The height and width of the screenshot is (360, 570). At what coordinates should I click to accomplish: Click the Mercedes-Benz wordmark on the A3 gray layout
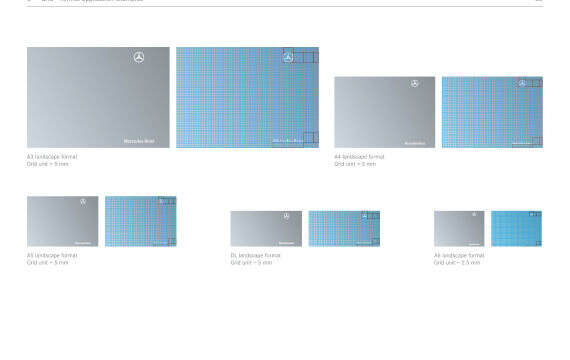(139, 141)
